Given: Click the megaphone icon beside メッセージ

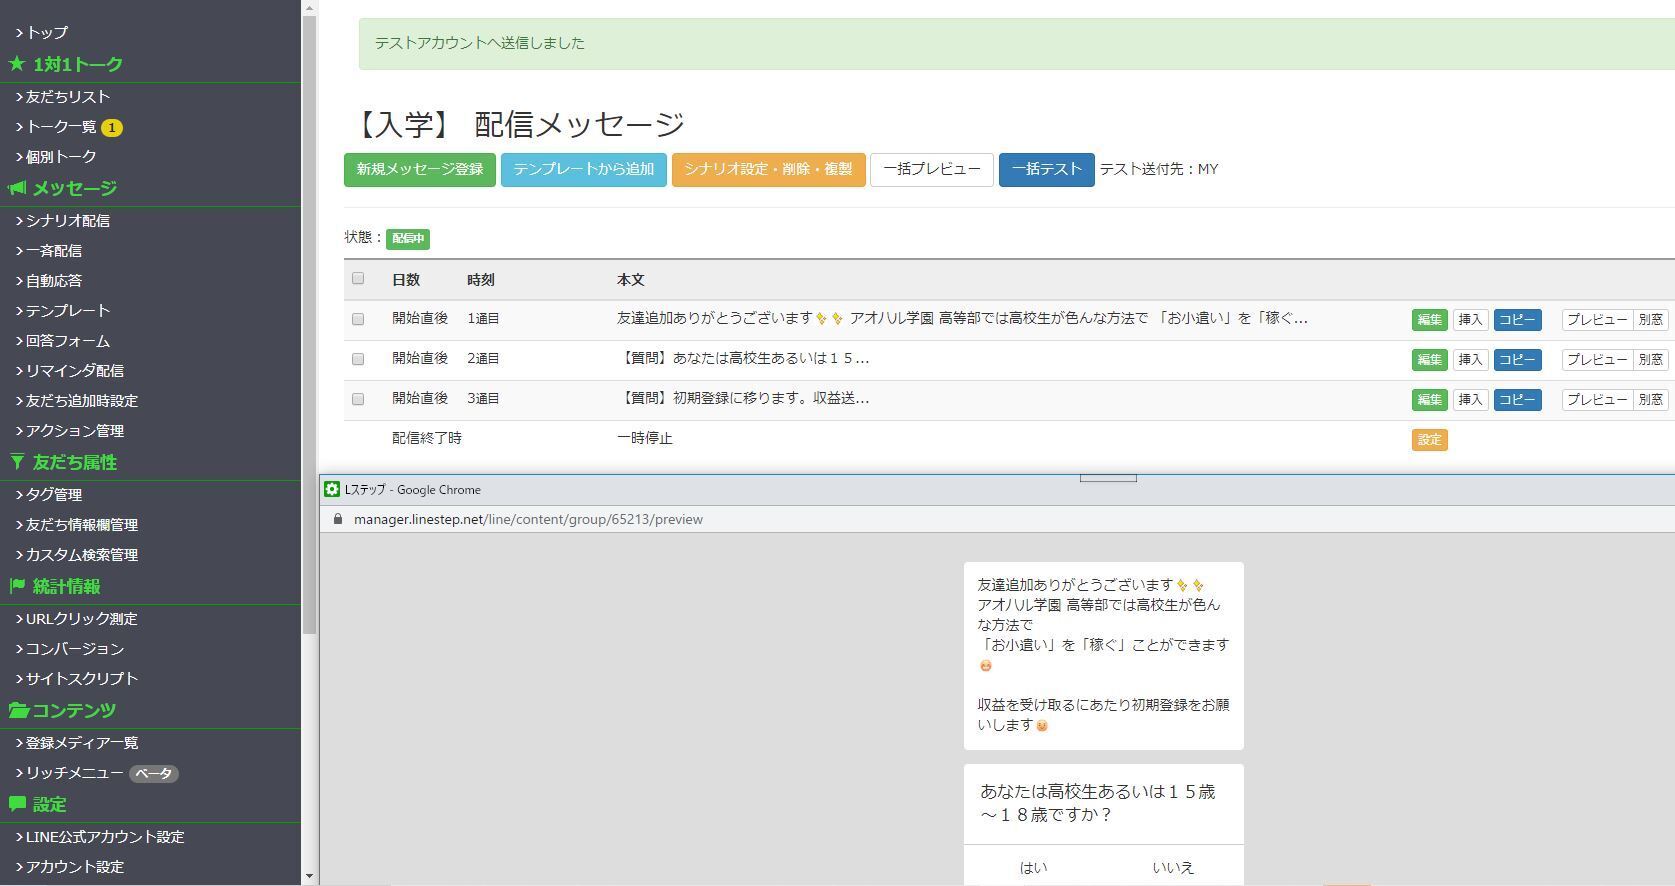Looking at the screenshot, I should pos(17,189).
